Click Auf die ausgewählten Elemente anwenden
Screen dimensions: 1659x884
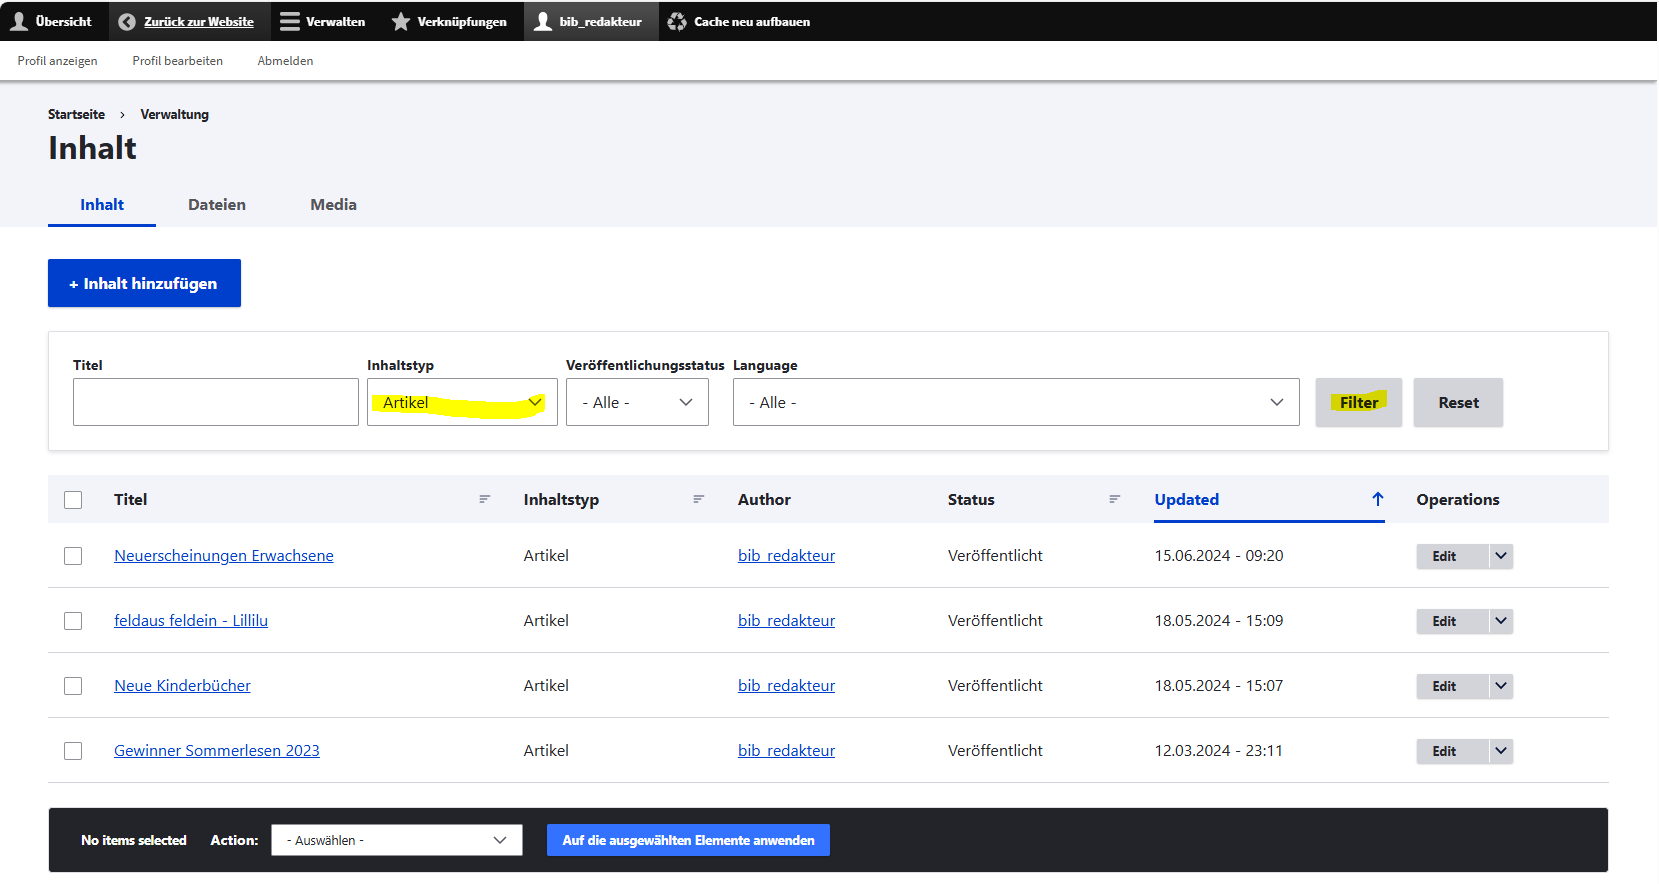click(x=688, y=840)
